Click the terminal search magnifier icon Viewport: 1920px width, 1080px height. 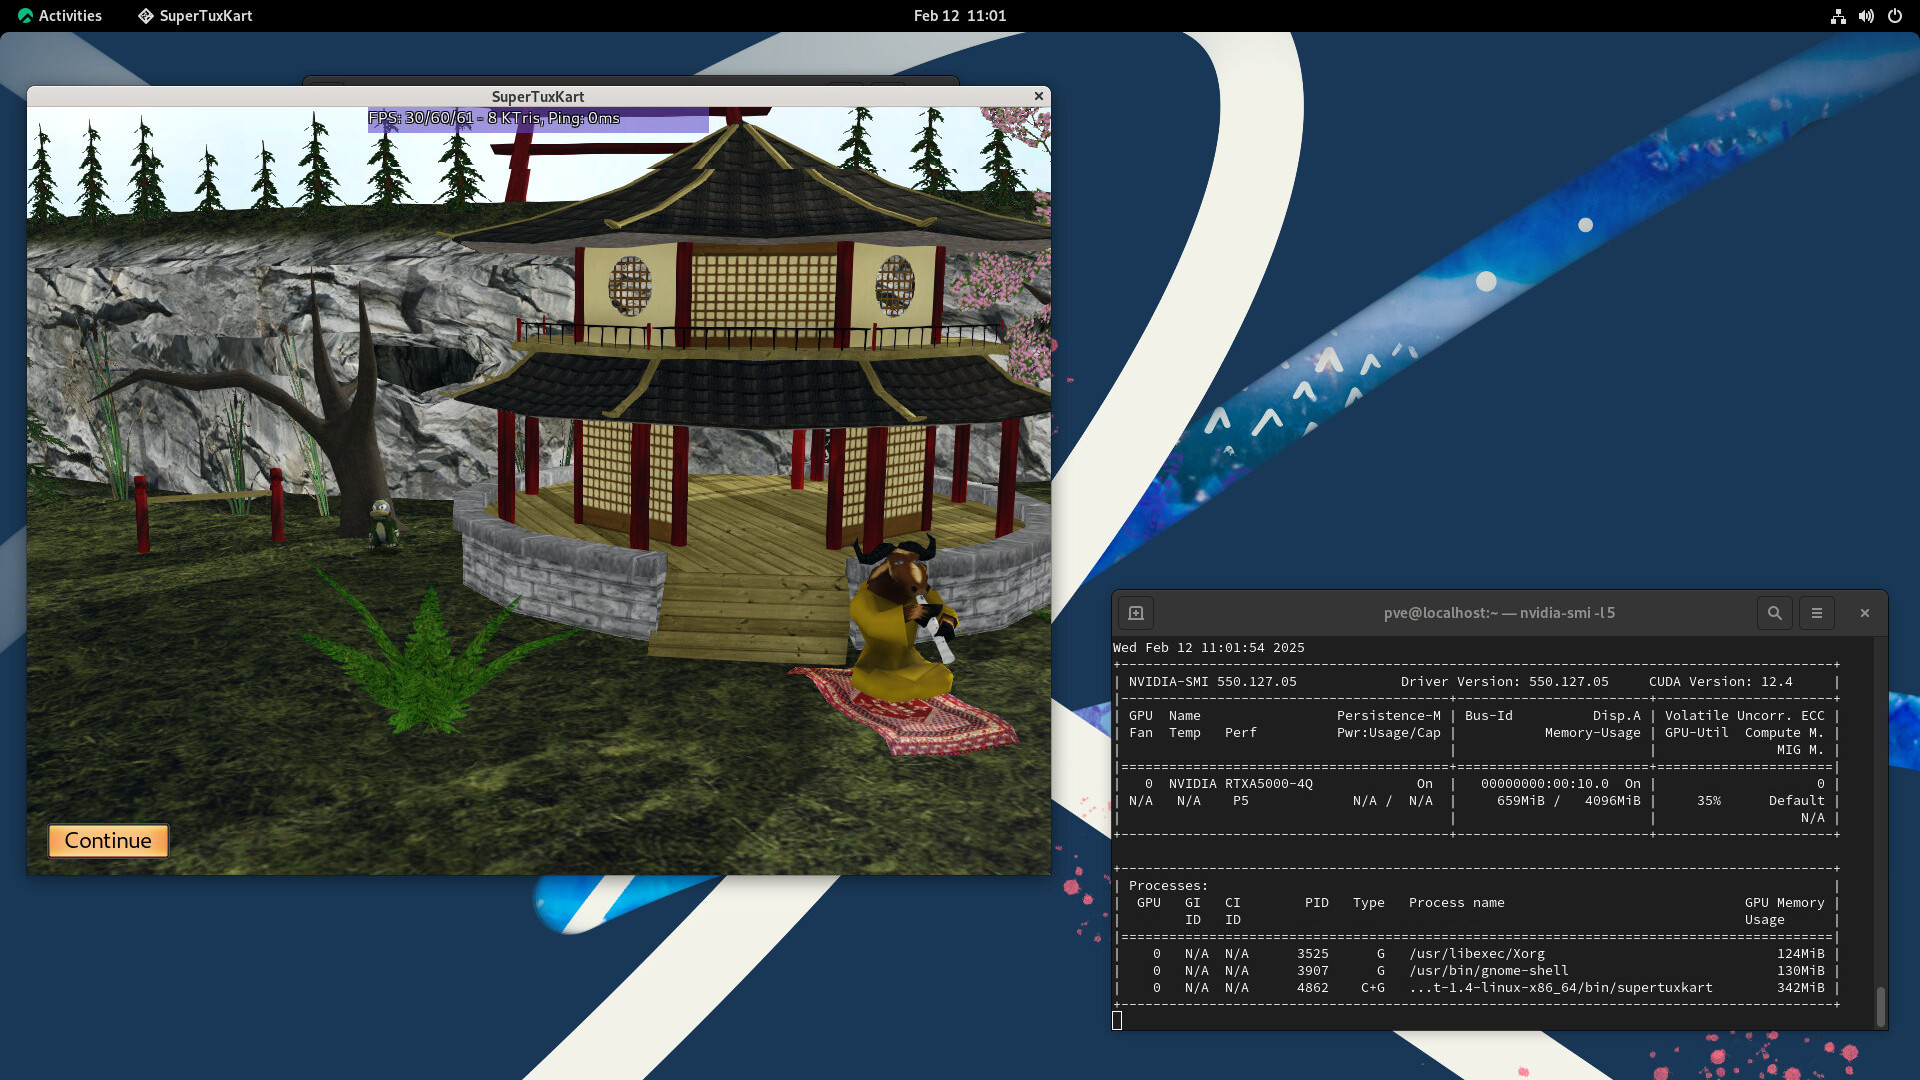pos(1775,613)
